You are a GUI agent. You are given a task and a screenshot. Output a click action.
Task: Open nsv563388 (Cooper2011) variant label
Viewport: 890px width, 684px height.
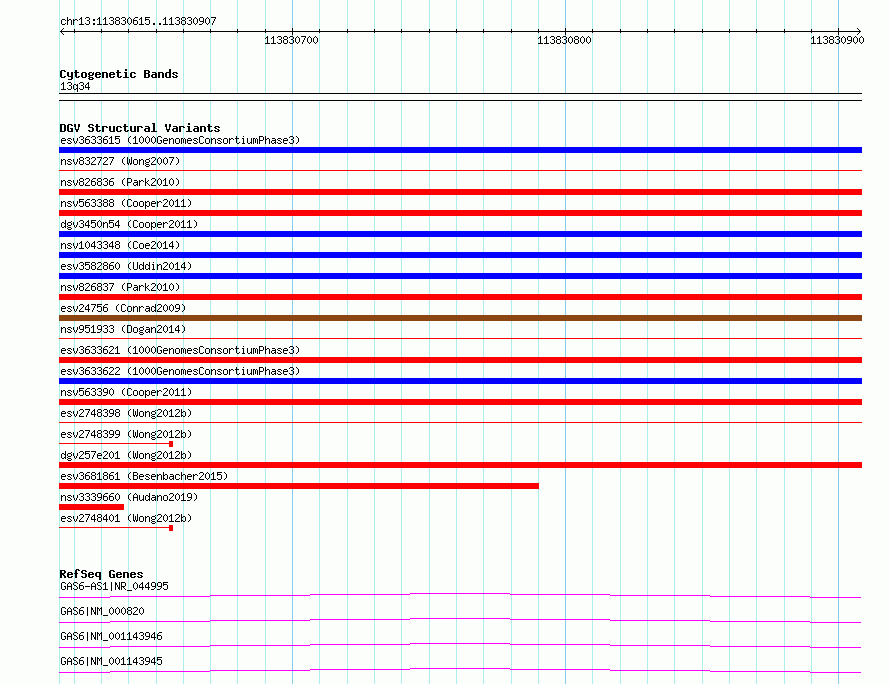126,203
